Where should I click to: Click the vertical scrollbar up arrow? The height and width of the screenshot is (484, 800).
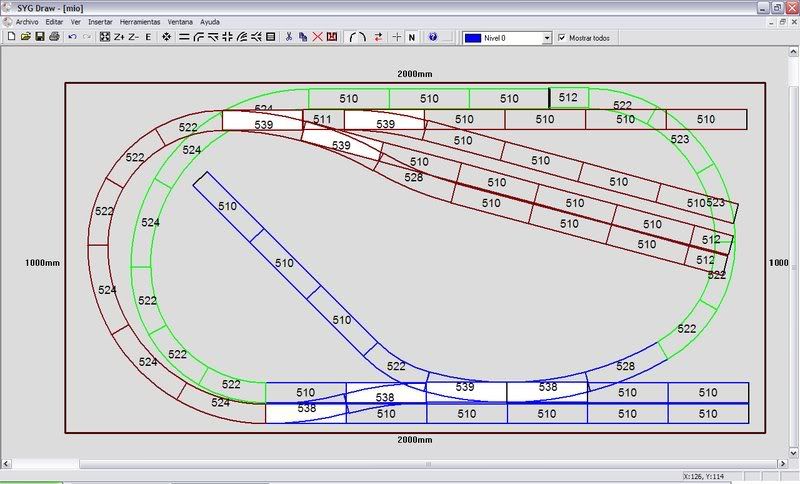coord(793,52)
